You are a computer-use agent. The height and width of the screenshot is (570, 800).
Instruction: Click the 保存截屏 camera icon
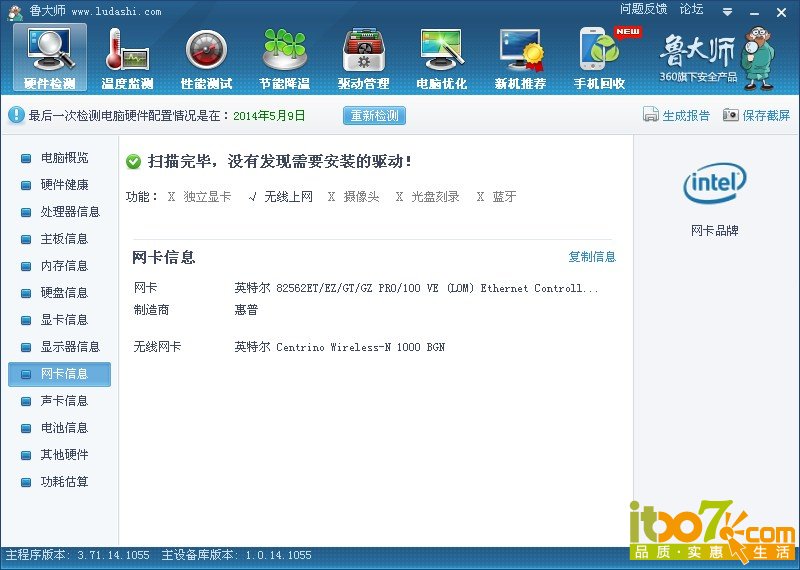tap(731, 115)
